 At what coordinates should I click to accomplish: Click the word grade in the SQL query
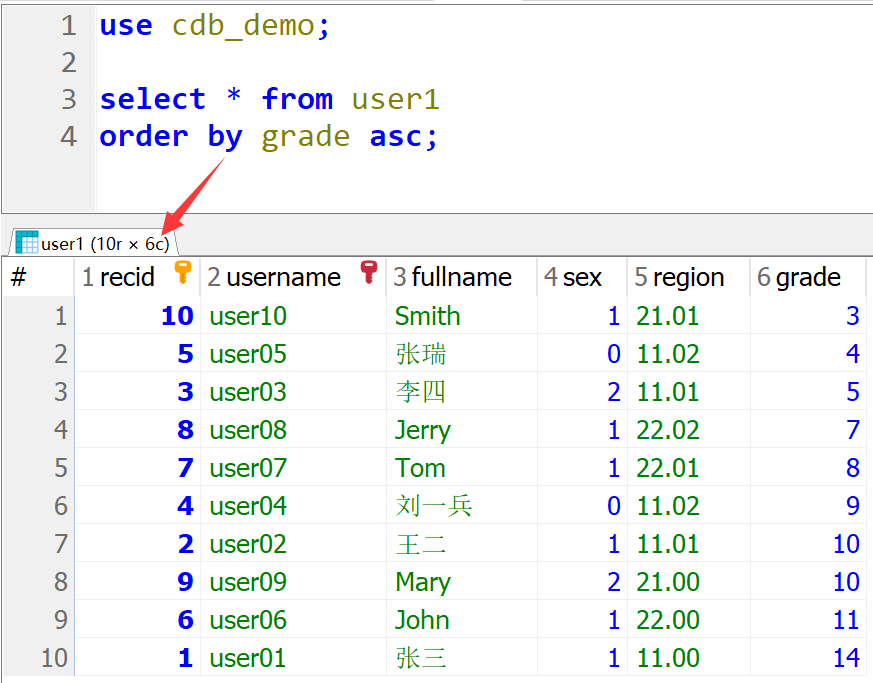(305, 136)
